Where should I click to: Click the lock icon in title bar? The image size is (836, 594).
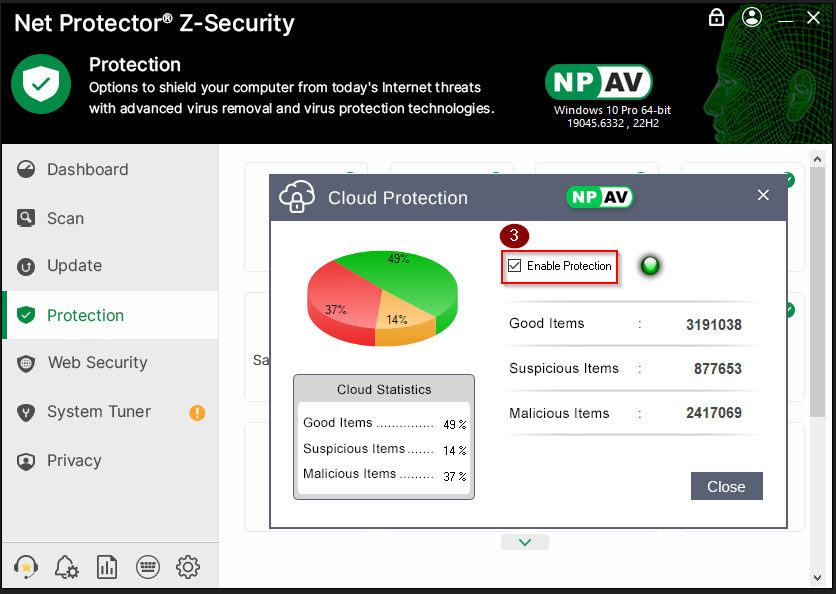click(716, 18)
